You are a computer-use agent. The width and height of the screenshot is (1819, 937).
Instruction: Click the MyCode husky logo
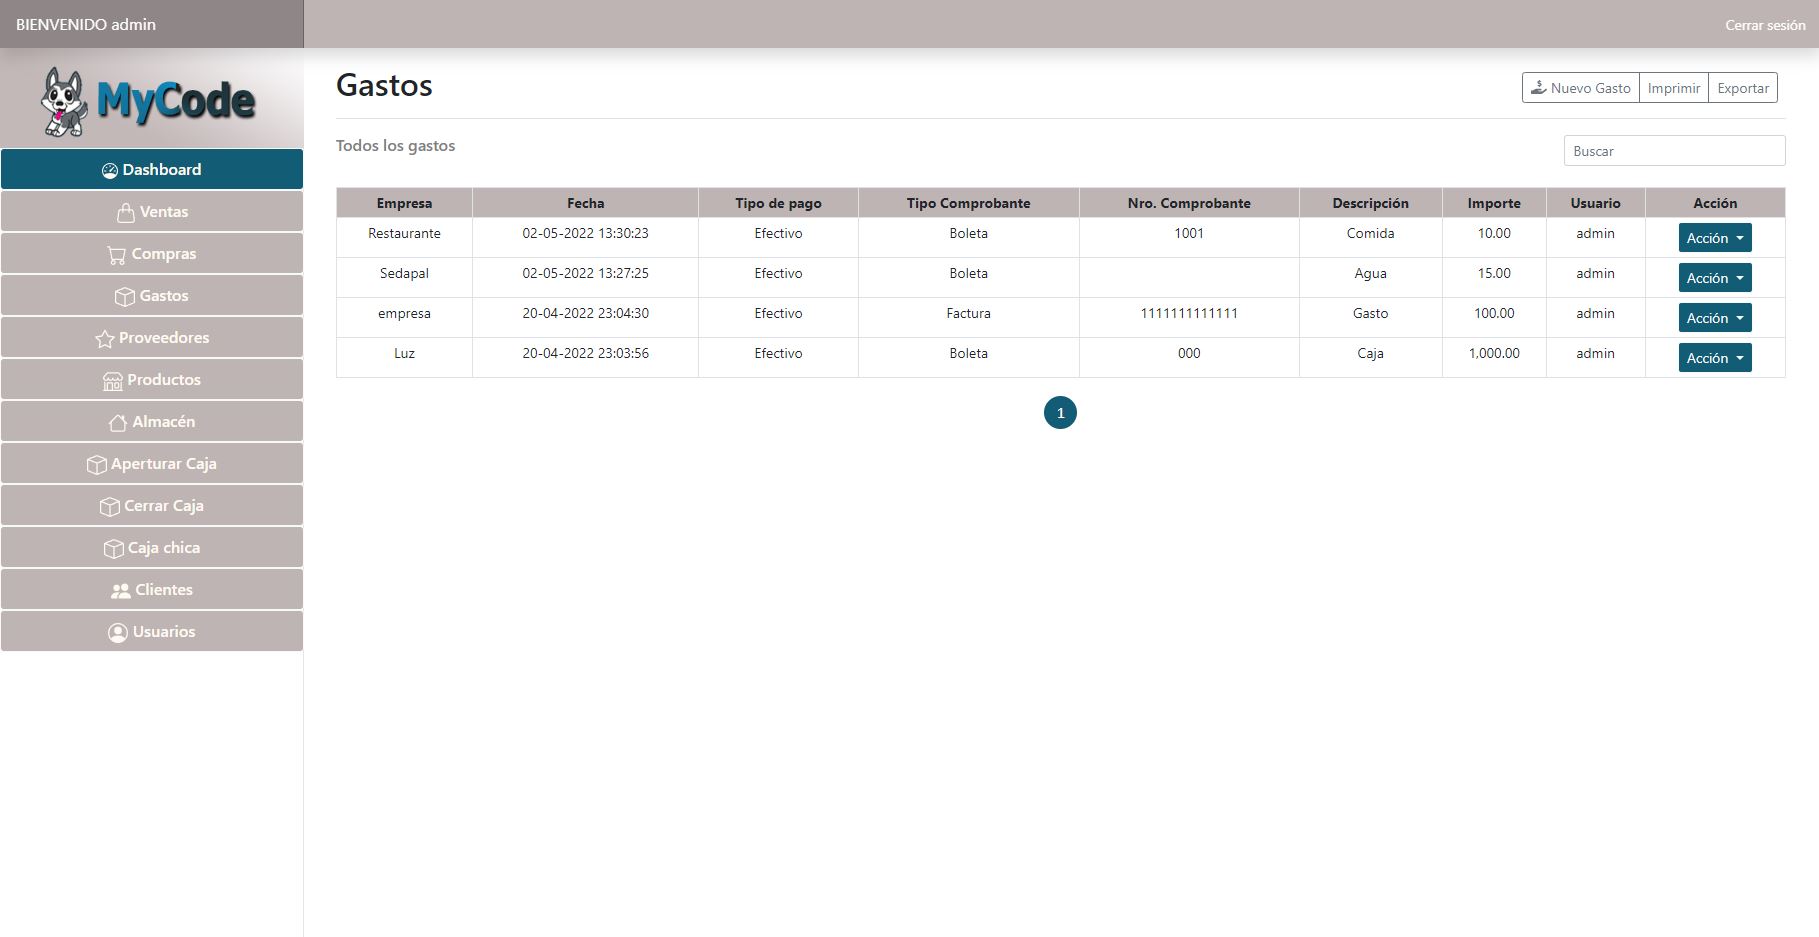click(148, 100)
